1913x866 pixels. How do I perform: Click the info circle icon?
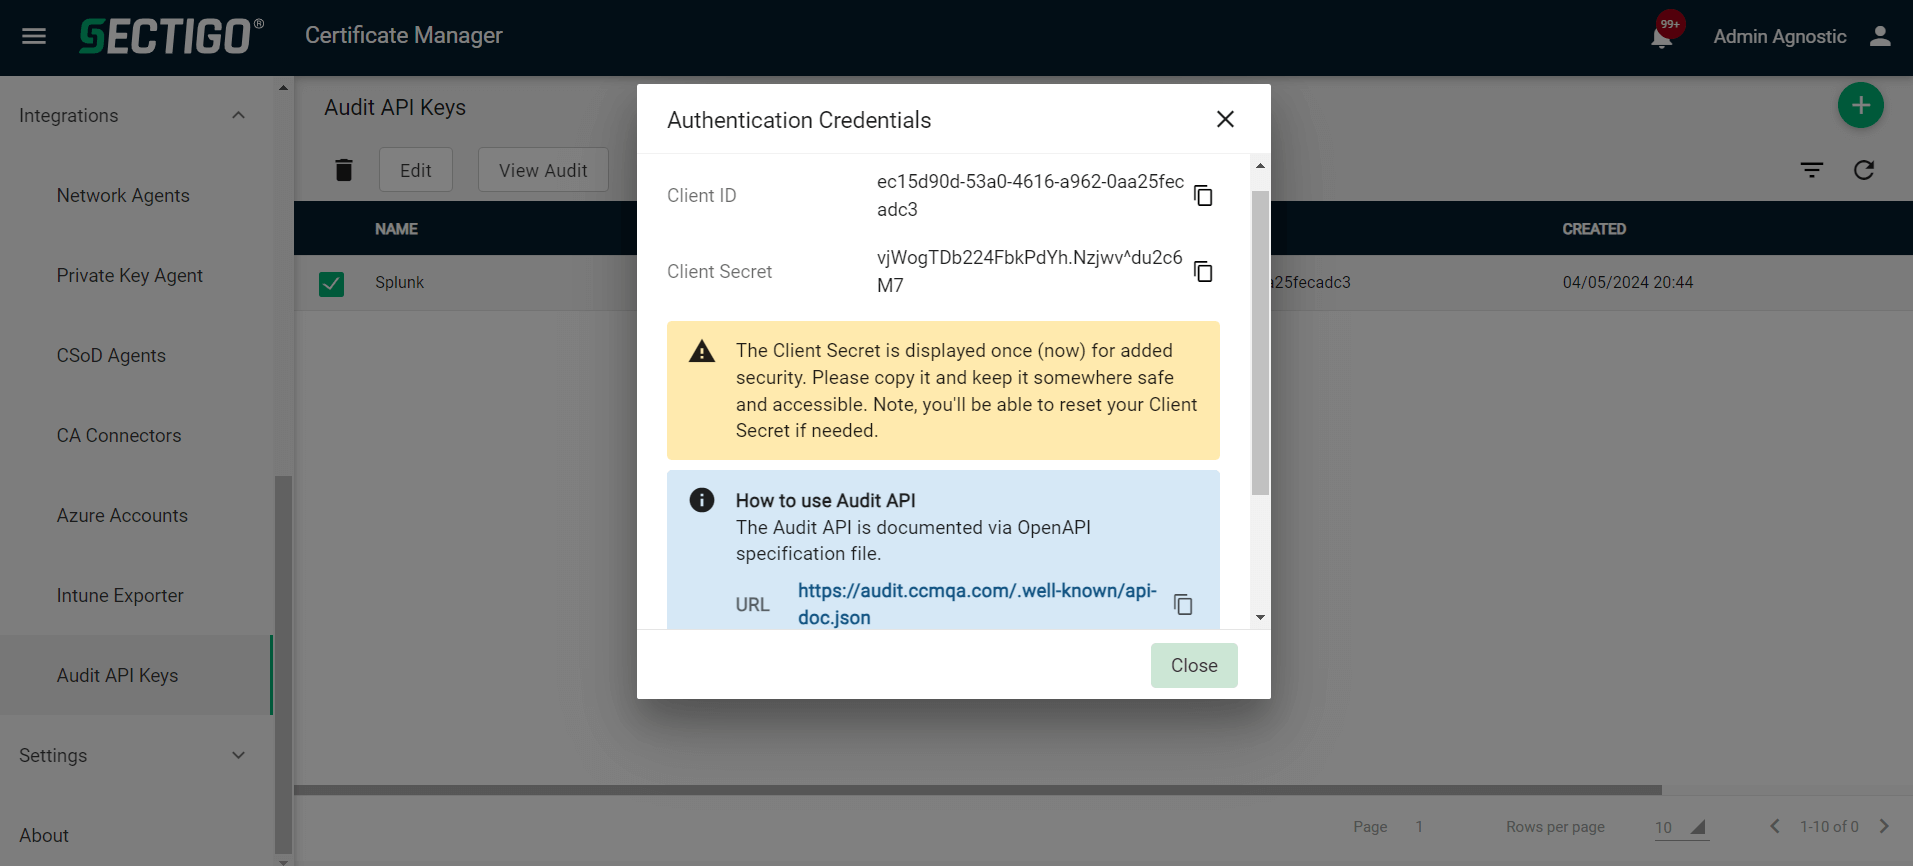coord(702,500)
